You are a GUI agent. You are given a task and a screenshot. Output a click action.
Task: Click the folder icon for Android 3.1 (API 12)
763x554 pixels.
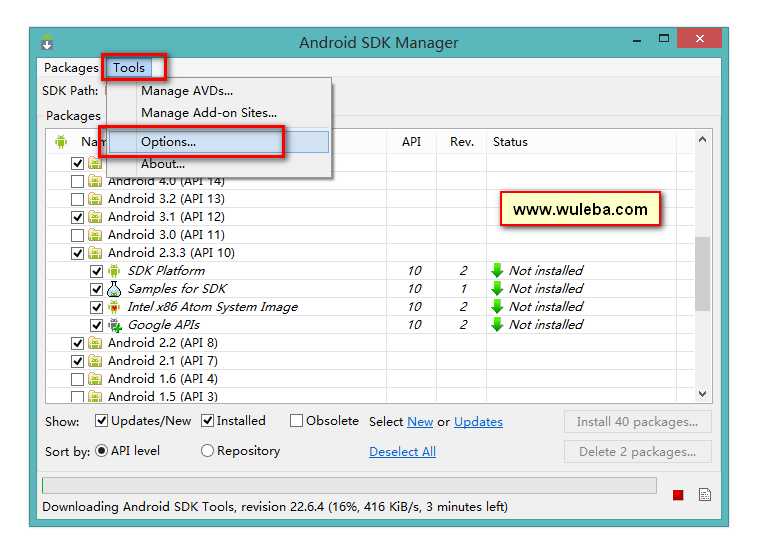coord(95,217)
